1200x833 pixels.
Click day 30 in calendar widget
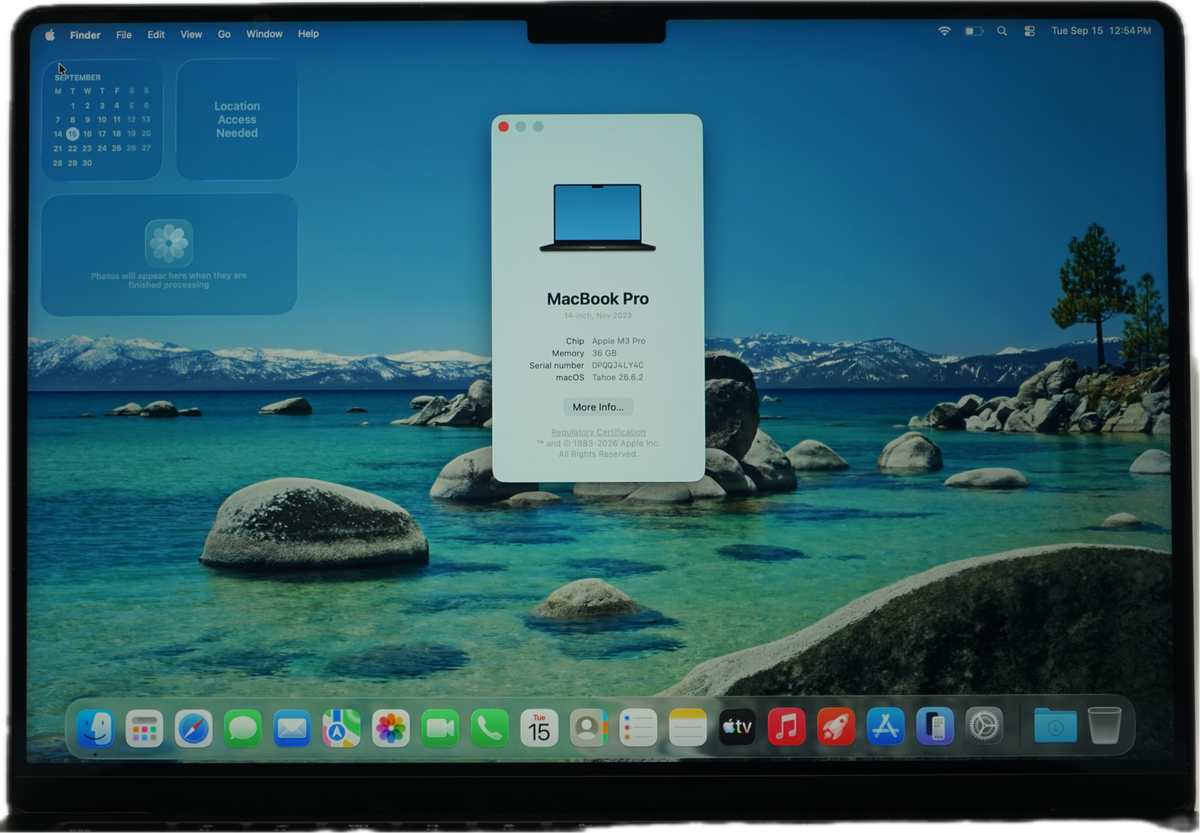tap(87, 163)
